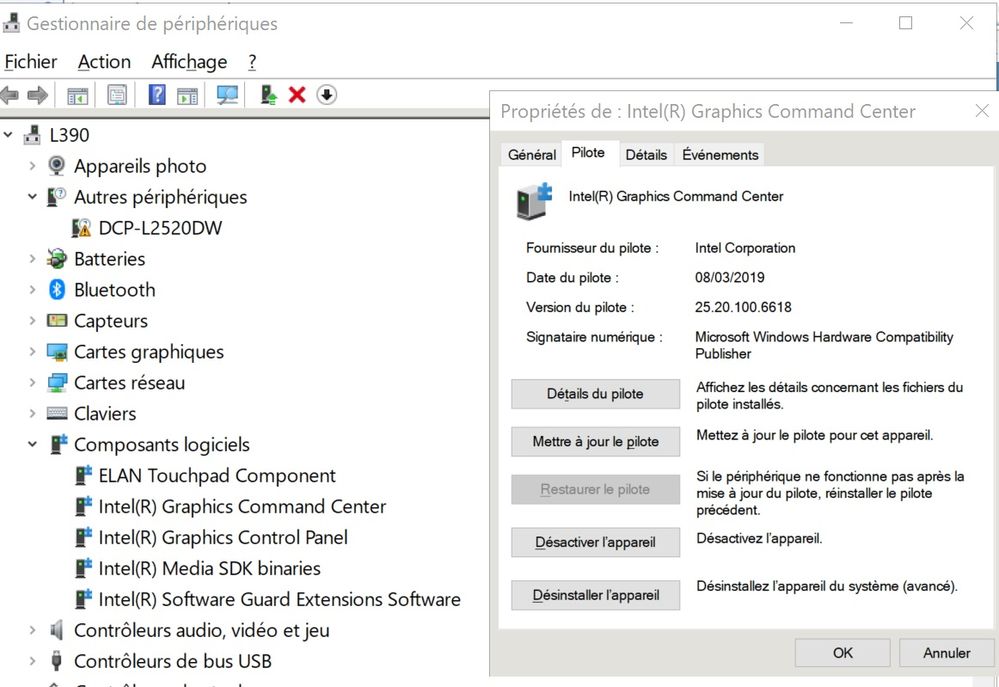This screenshot has height=687, width=999.
Task: Click the red X uninstall device icon
Action: tap(297, 95)
